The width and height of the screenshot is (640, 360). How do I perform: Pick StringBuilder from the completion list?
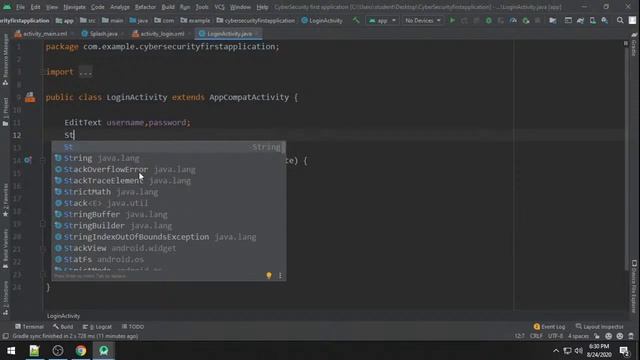169,226
